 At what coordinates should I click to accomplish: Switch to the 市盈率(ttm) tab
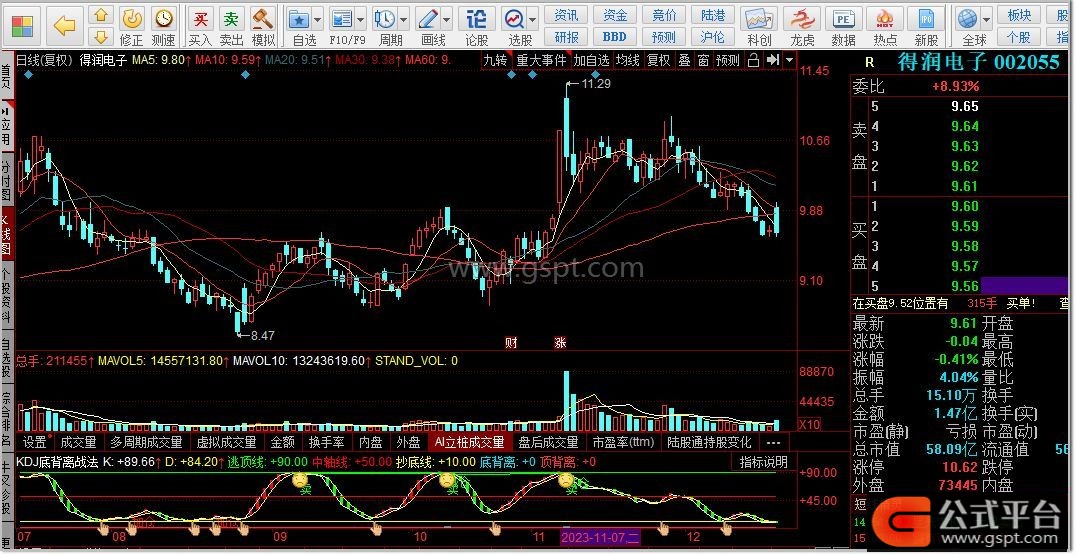coord(623,442)
